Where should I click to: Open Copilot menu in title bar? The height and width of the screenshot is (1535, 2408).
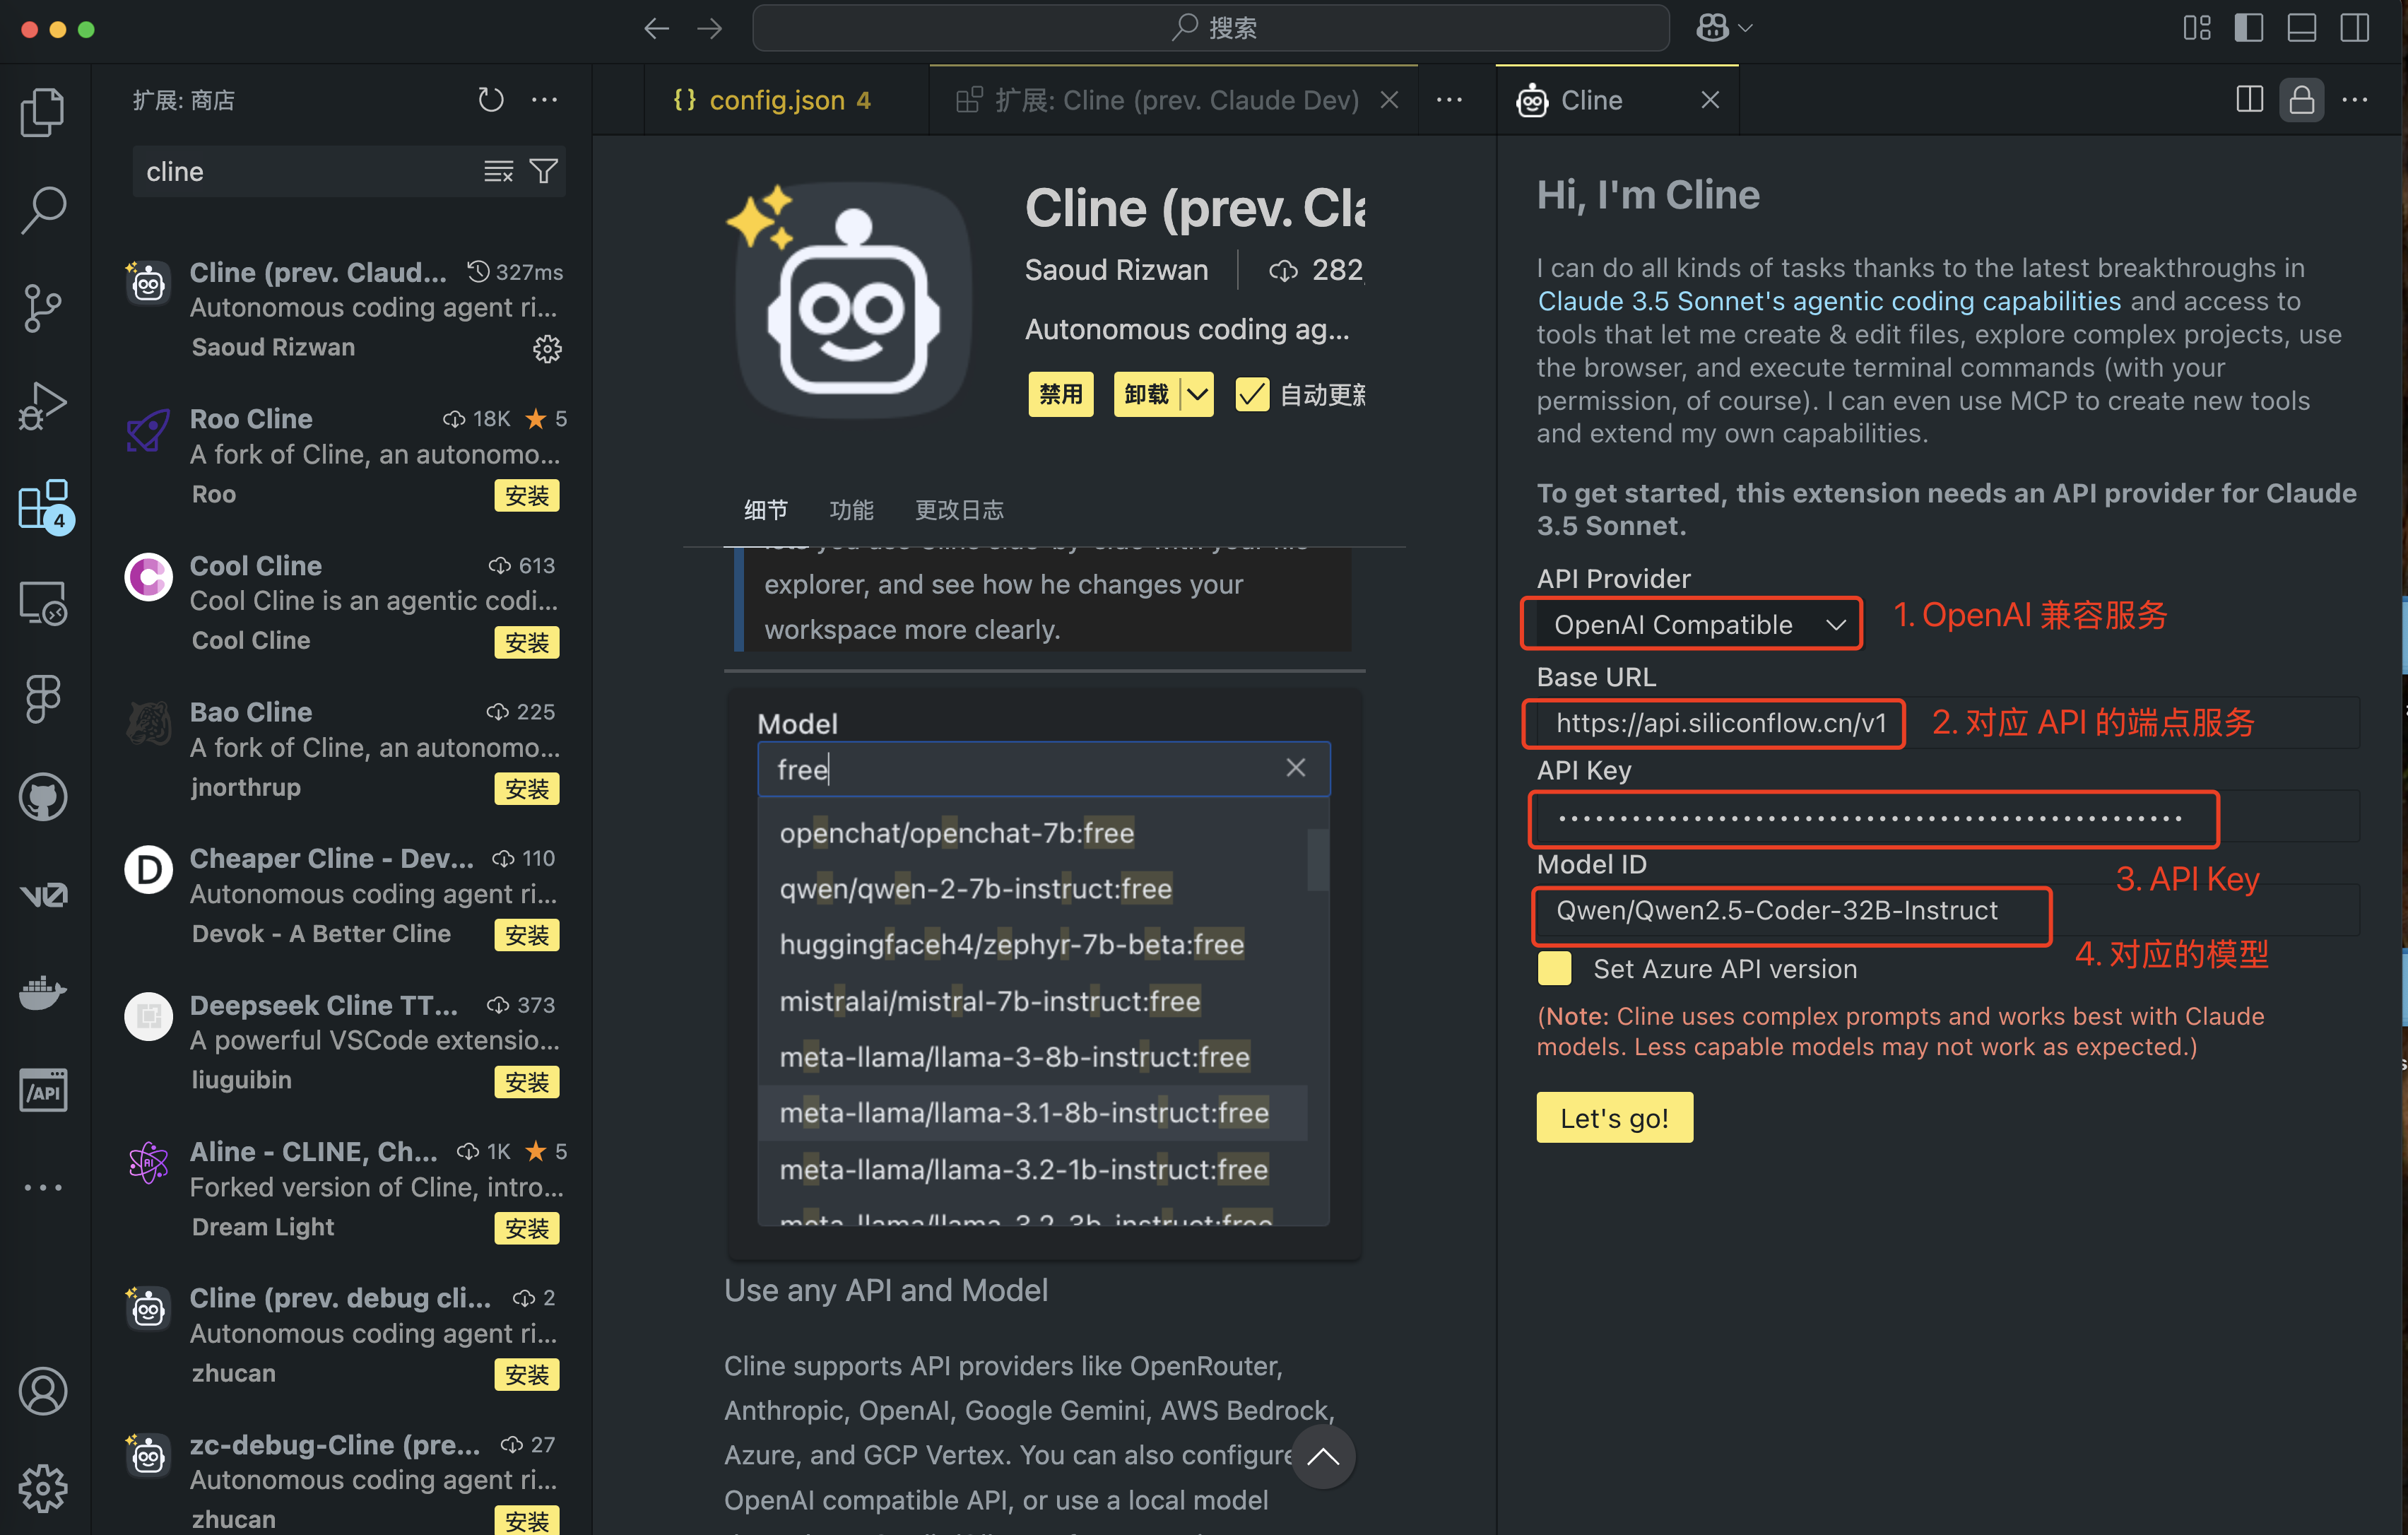point(1724,28)
